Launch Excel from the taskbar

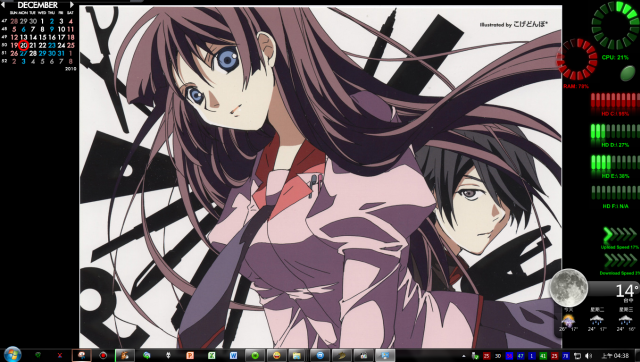(x=211, y=355)
